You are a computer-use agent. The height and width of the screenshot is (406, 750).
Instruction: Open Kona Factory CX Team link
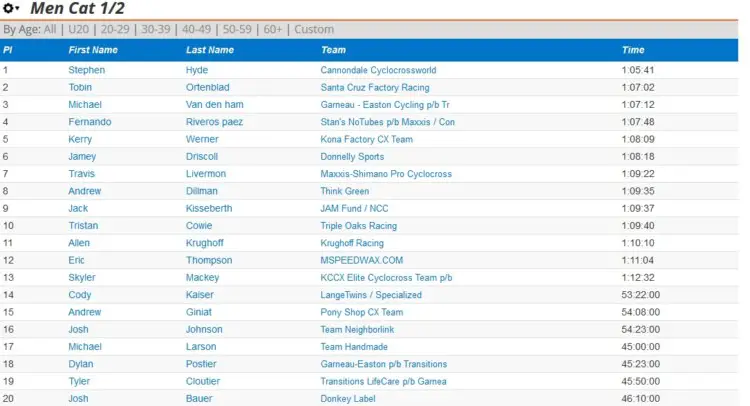coord(366,139)
